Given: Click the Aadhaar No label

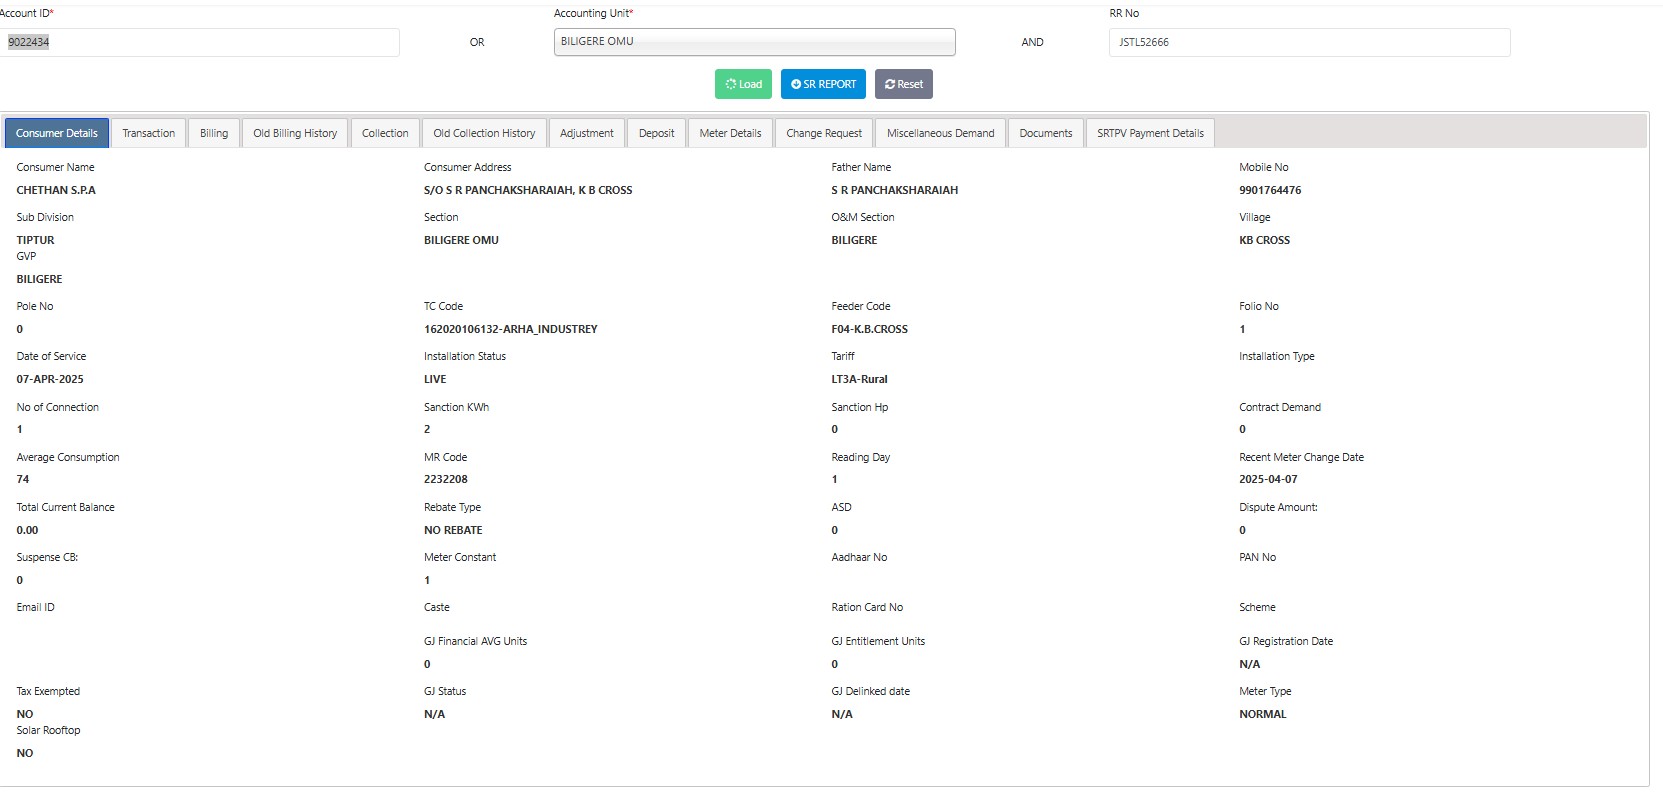Looking at the screenshot, I should pyautogui.click(x=859, y=557).
